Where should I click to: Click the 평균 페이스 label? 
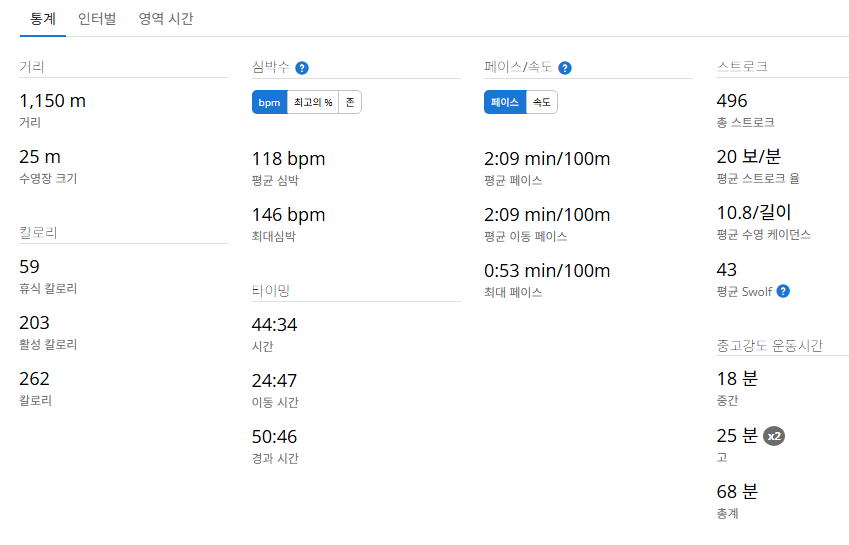[x=513, y=181]
